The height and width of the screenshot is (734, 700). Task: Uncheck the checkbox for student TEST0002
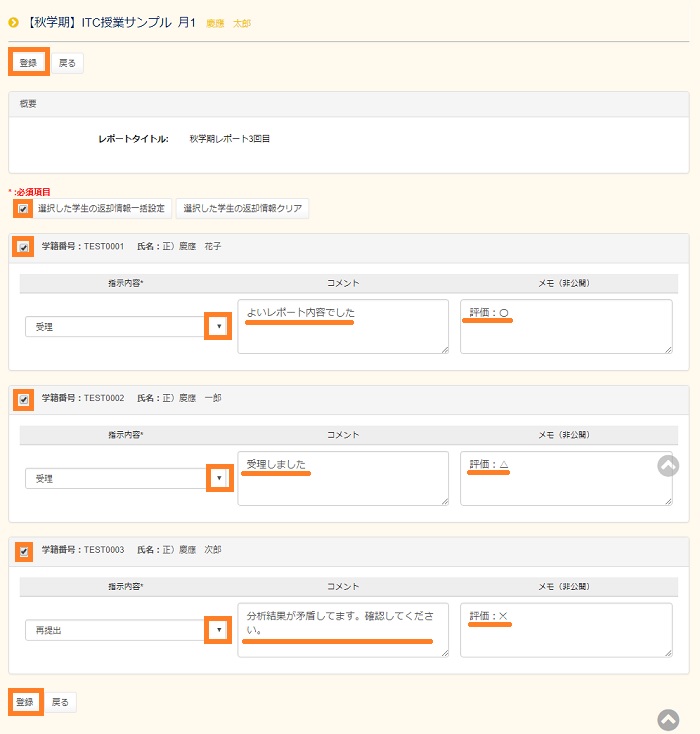(x=23, y=398)
